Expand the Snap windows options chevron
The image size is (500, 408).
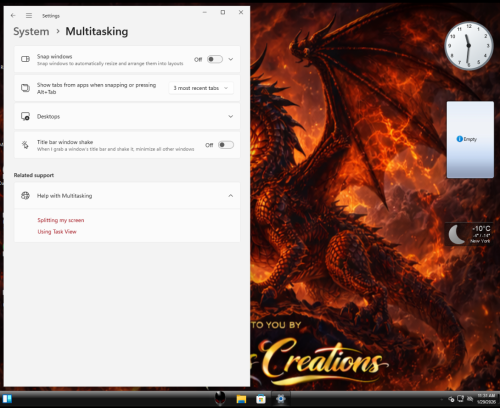tap(231, 59)
